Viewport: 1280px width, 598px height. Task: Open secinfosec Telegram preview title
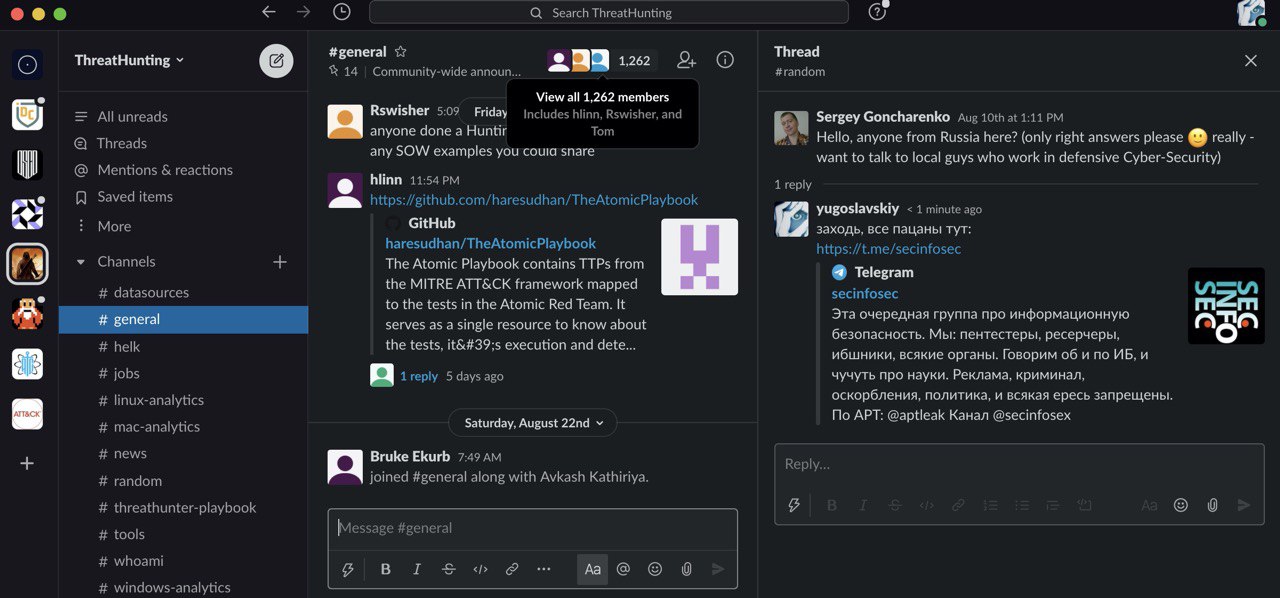pyautogui.click(x=865, y=293)
